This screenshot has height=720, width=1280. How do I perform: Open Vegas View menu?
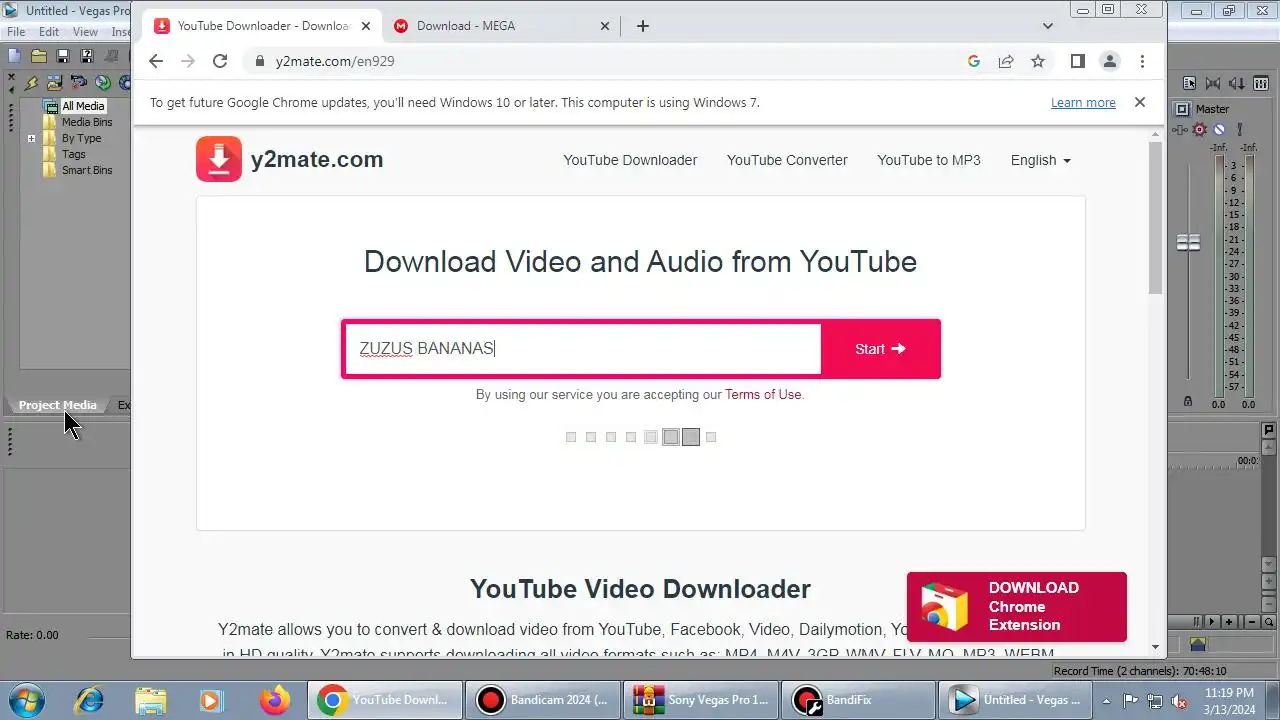pos(85,32)
